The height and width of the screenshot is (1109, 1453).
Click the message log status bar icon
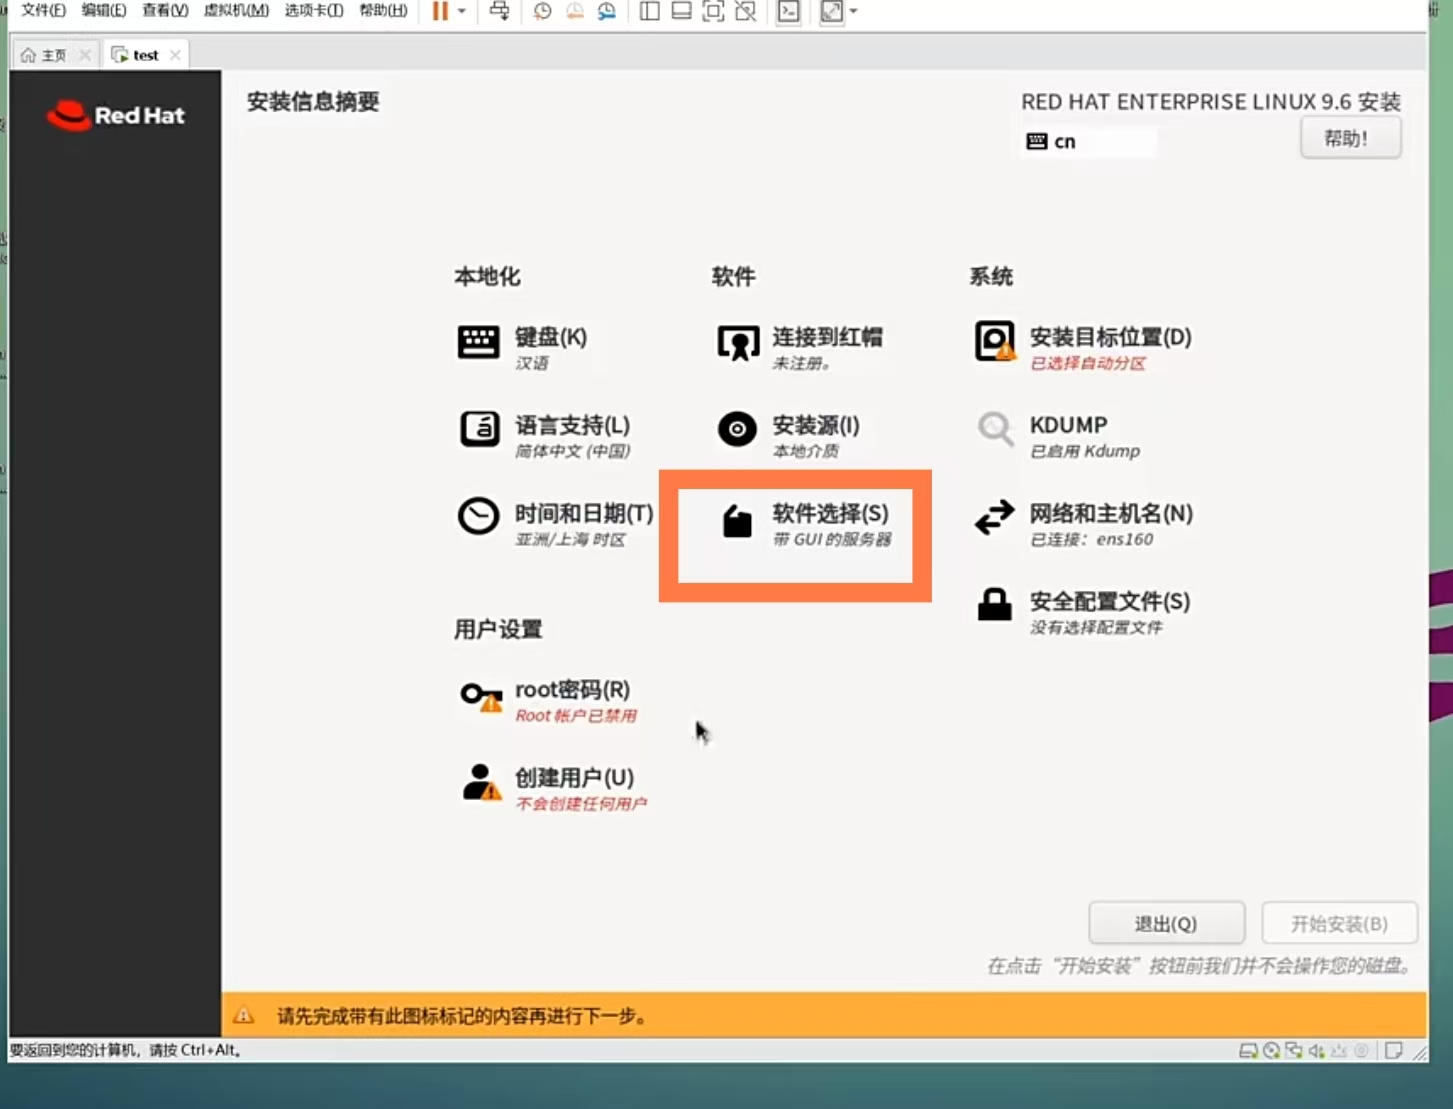click(1393, 1051)
